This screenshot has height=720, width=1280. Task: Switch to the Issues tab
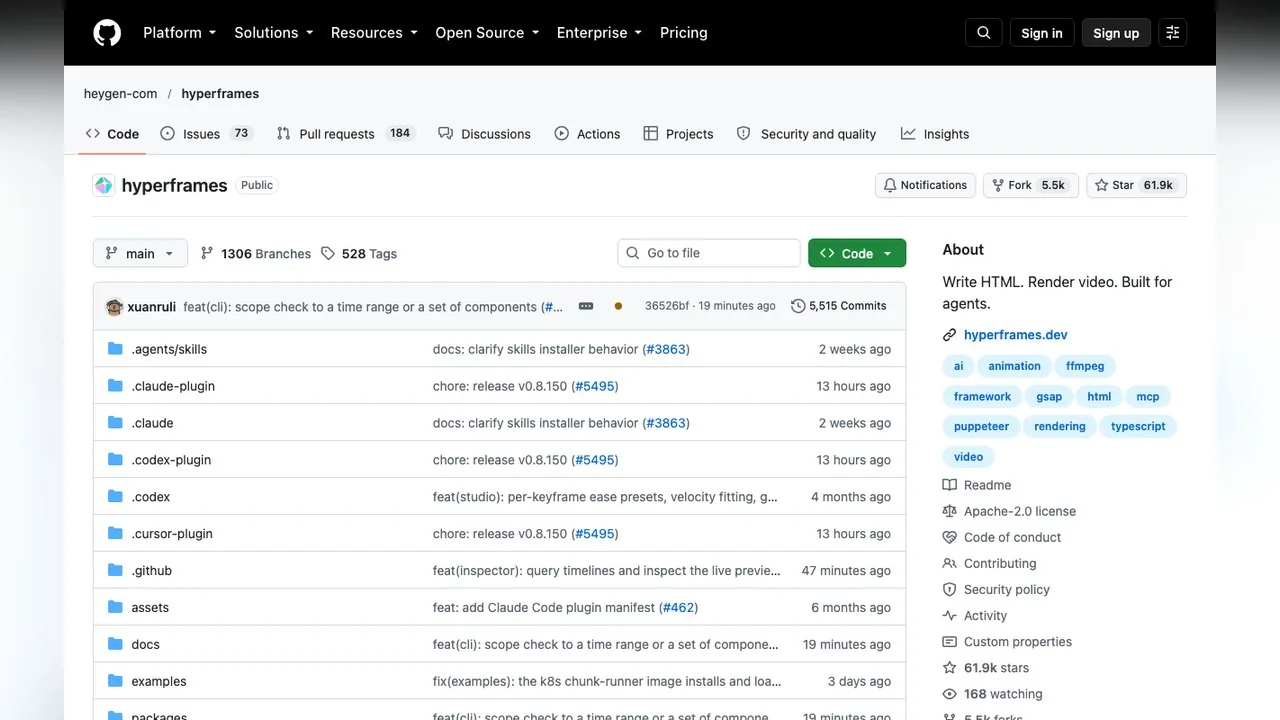coord(207,134)
